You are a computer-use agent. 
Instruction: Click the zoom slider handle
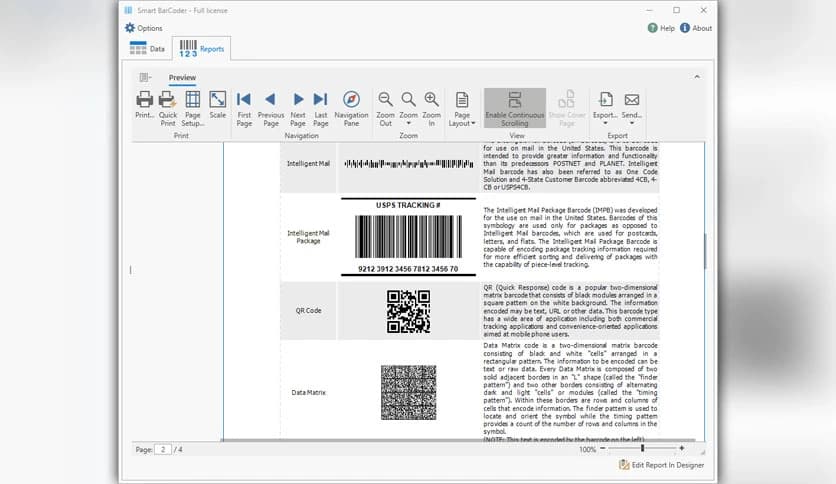tap(642, 449)
